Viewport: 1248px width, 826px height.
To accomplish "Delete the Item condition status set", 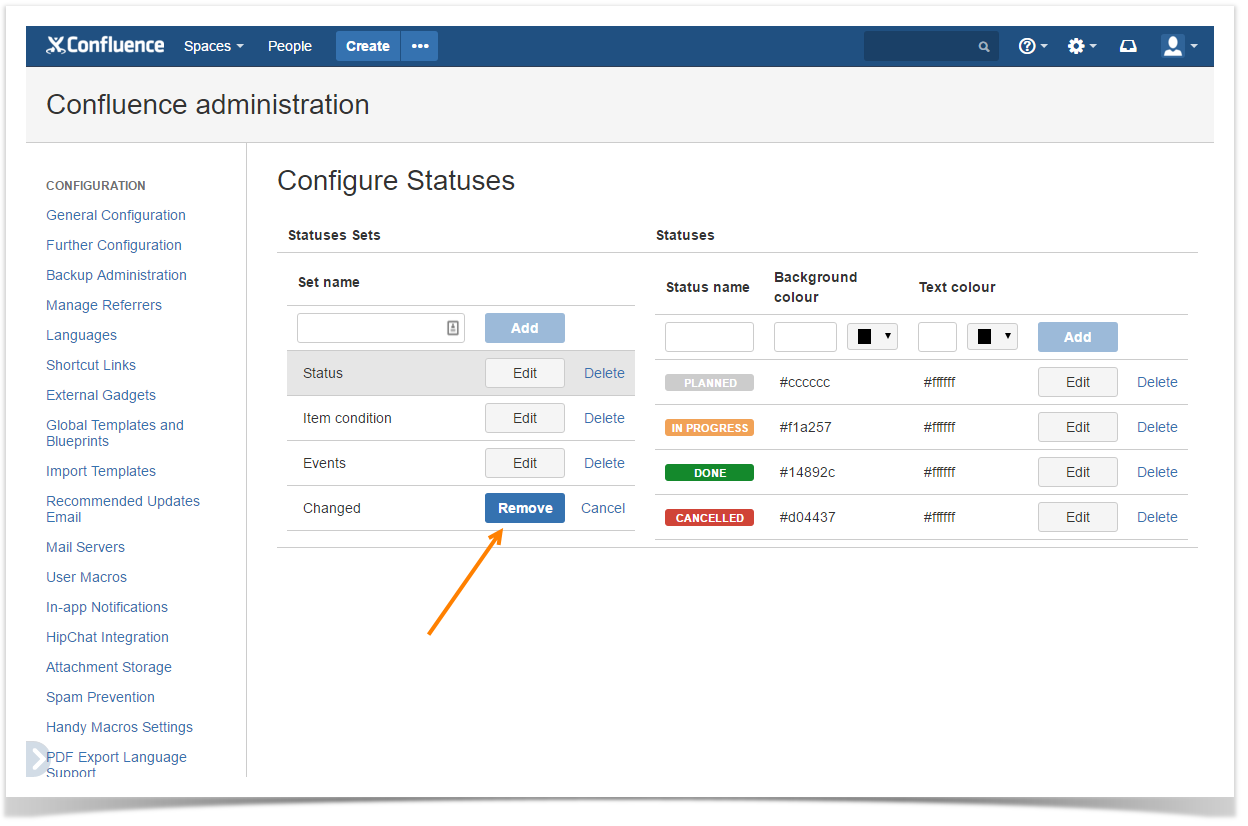I will click(604, 418).
